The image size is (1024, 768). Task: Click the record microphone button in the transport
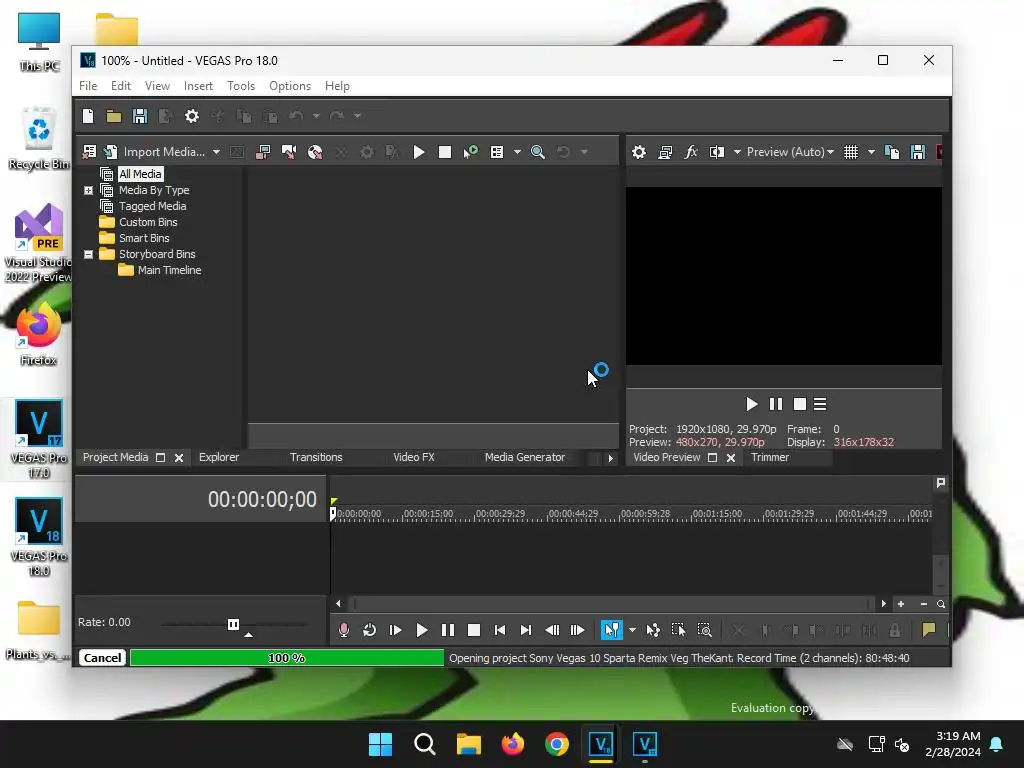[344, 630]
